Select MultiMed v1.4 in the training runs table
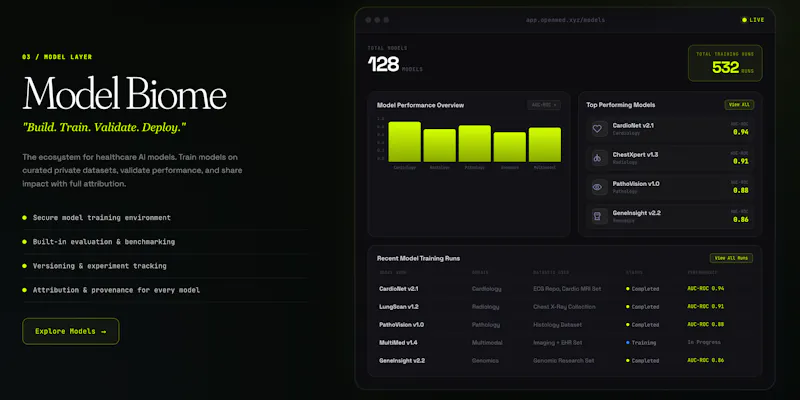This screenshot has height=400, width=800. [398, 343]
